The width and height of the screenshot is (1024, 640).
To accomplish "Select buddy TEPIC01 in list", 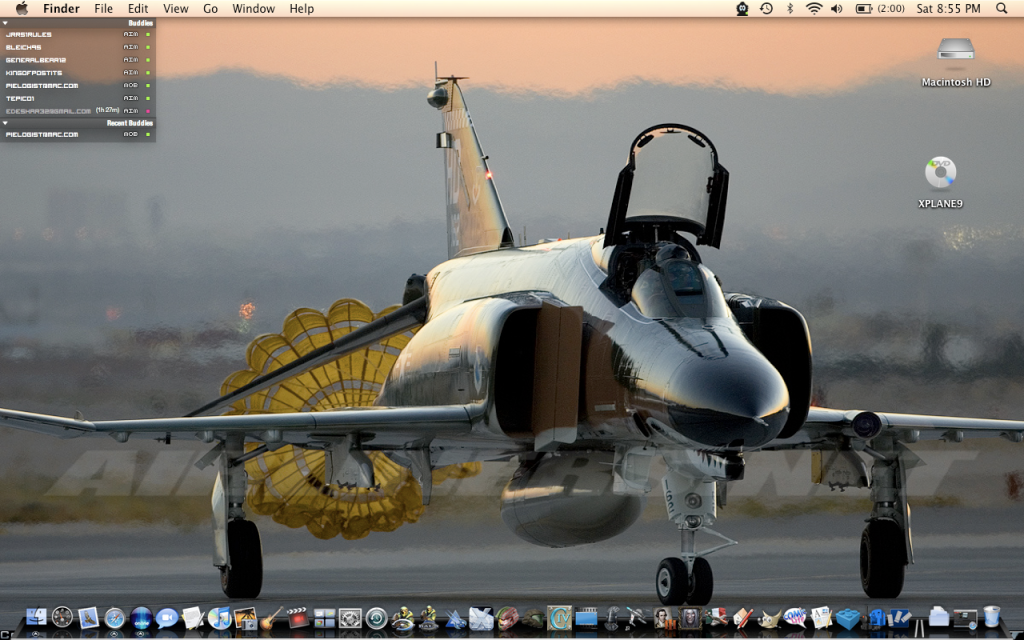I will pyautogui.click(x=78, y=98).
